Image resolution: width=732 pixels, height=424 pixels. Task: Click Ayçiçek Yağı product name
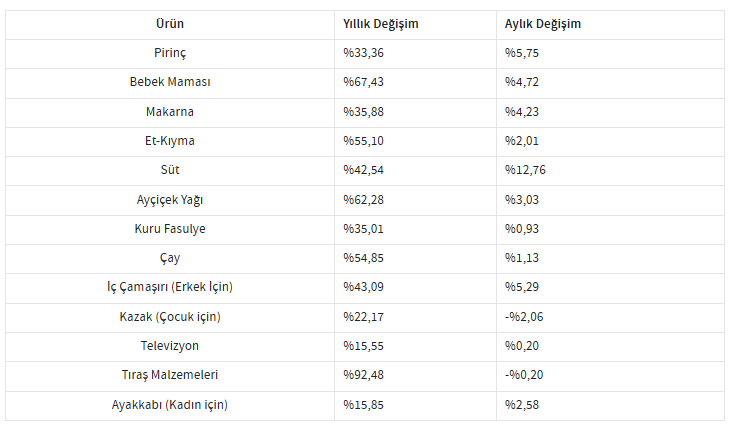tap(170, 200)
